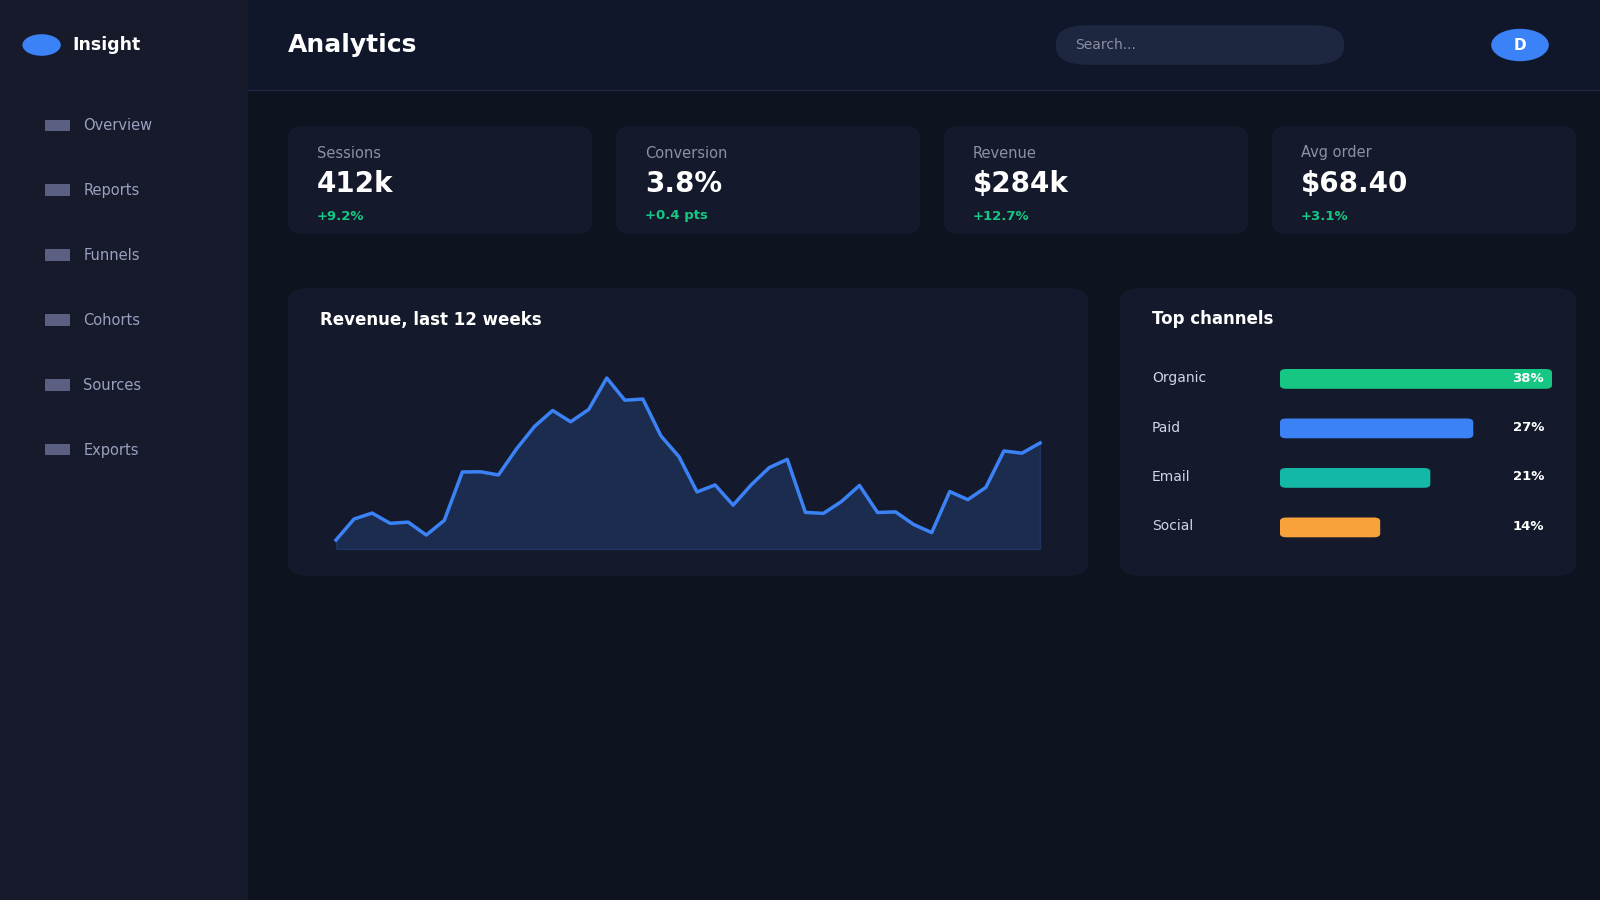Open the Conversion 3.8% card
Viewport: 1600px width, 900px height.
[x=768, y=180]
